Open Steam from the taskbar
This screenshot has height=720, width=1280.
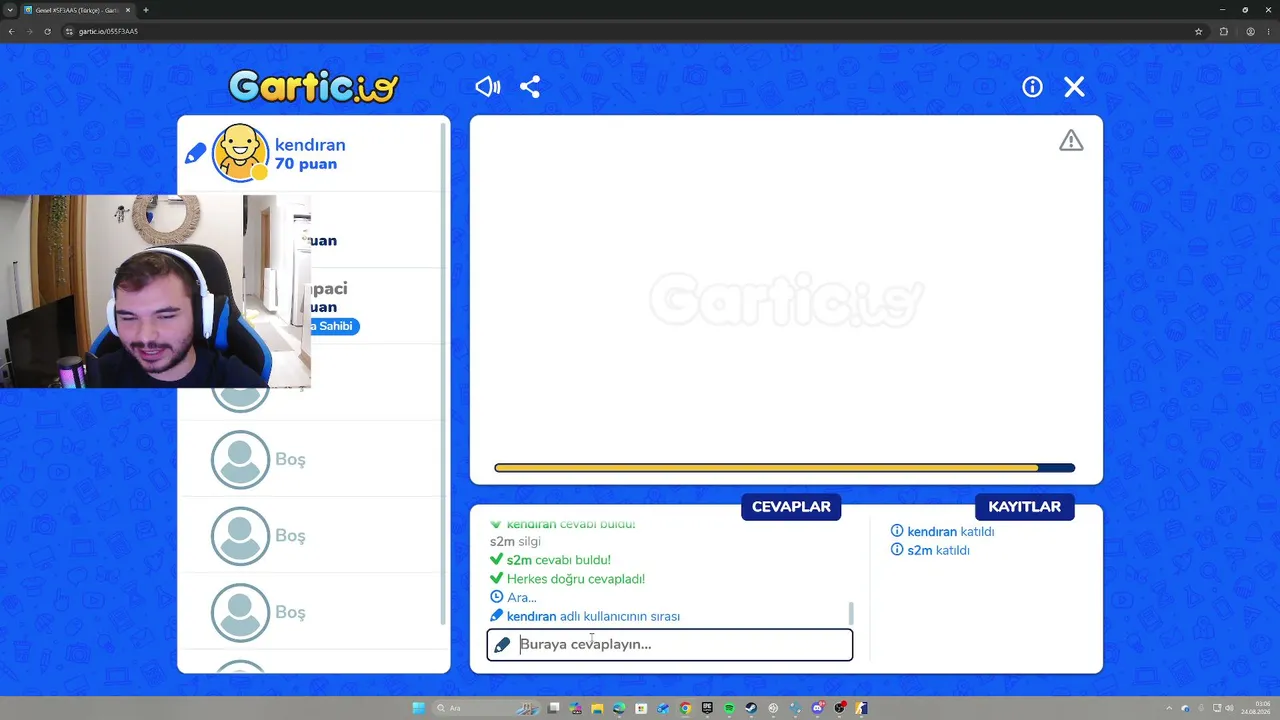(x=751, y=708)
